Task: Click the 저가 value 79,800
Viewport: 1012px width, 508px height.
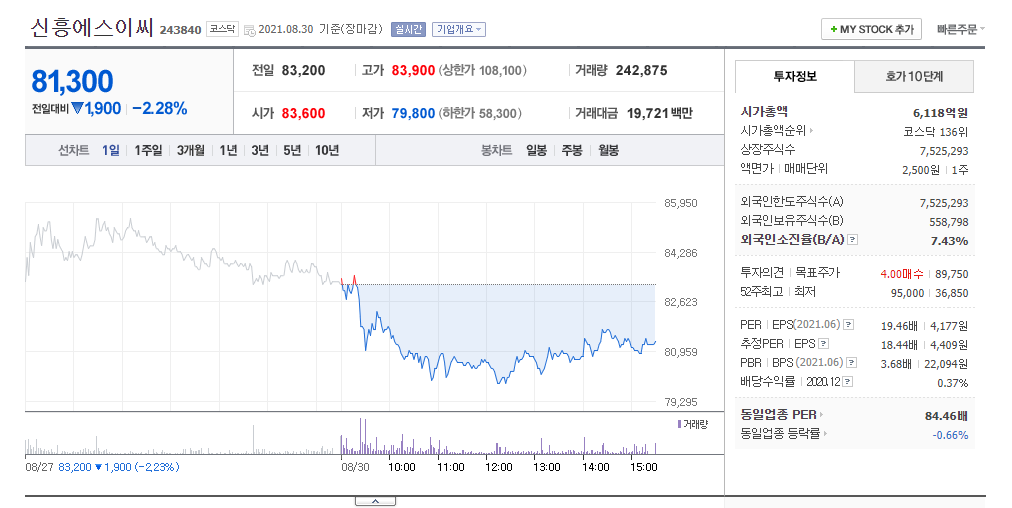Action: coord(413,114)
